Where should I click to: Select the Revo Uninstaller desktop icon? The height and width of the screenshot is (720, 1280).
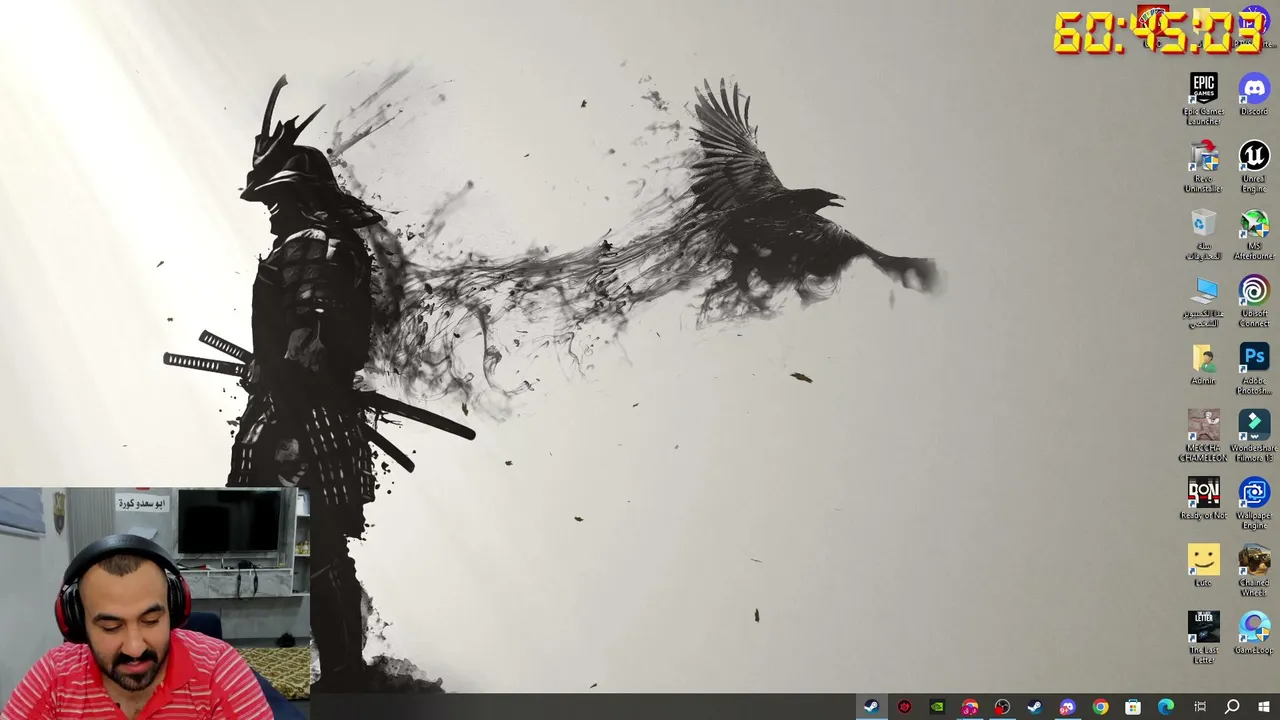1203,166
